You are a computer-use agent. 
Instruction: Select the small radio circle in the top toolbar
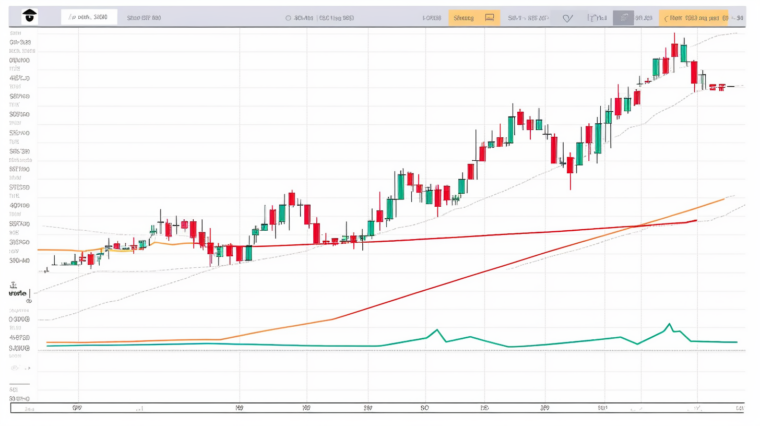click(x=288, y=17)
